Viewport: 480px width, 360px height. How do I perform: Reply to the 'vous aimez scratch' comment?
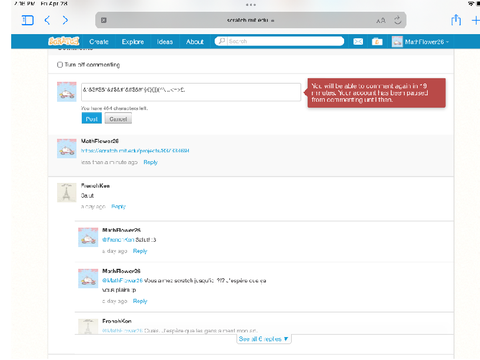(x=140, y=301)
